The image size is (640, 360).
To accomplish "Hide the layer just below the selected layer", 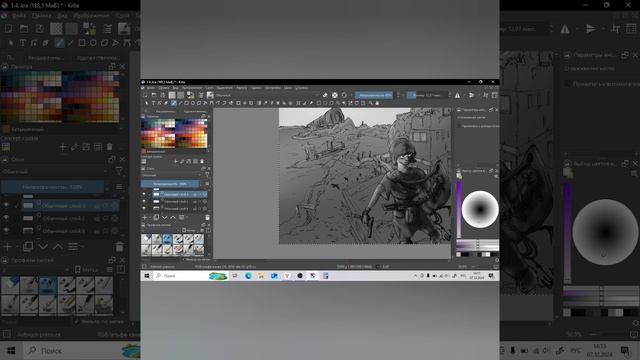I will [144, 201].
